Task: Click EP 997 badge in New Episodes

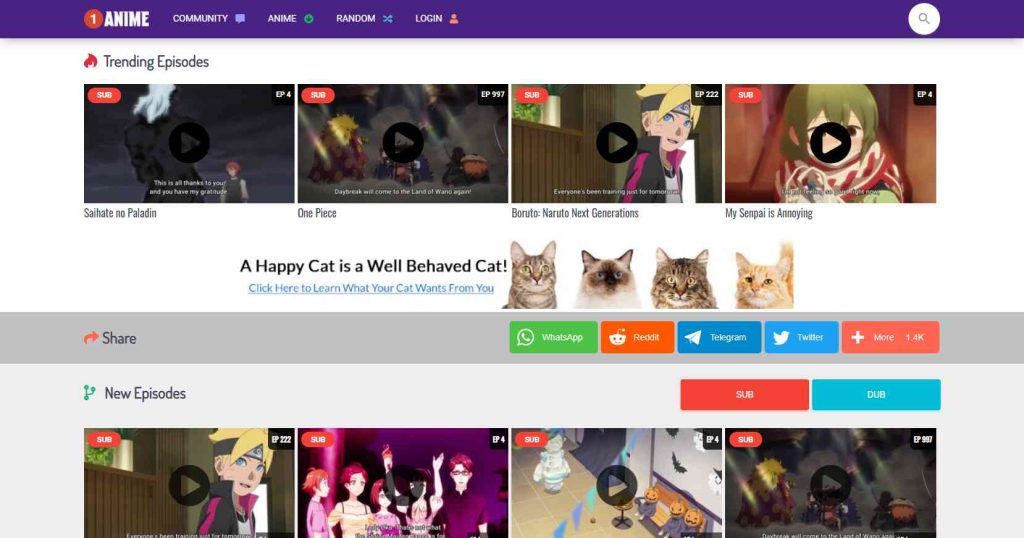Action: click(x=923, y=439)
